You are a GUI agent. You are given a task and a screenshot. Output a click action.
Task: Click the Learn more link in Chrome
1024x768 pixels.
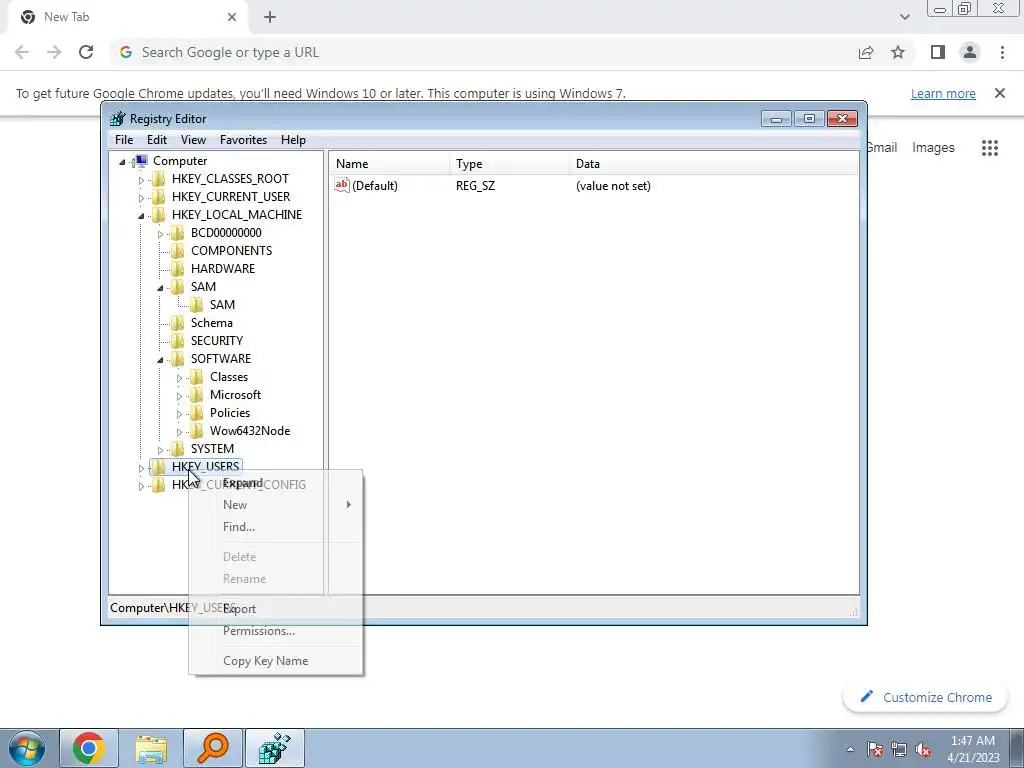pos(943,93)
